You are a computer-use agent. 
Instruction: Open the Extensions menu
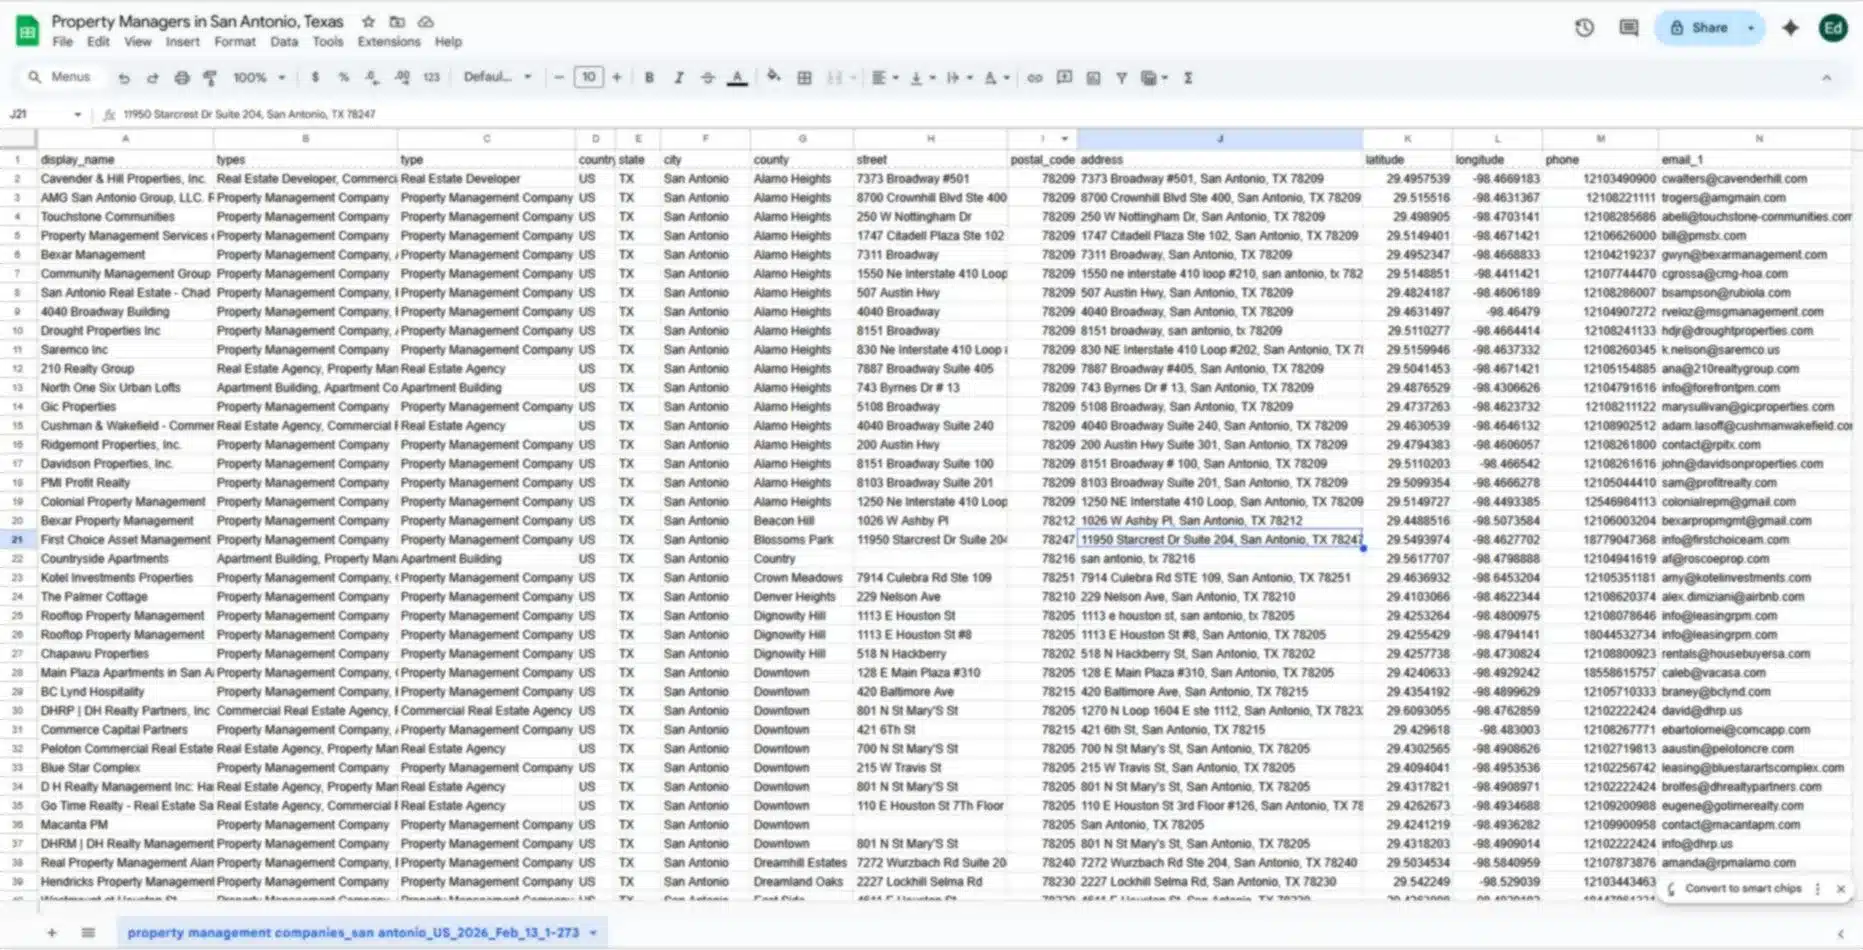click(x=388, y=42)
